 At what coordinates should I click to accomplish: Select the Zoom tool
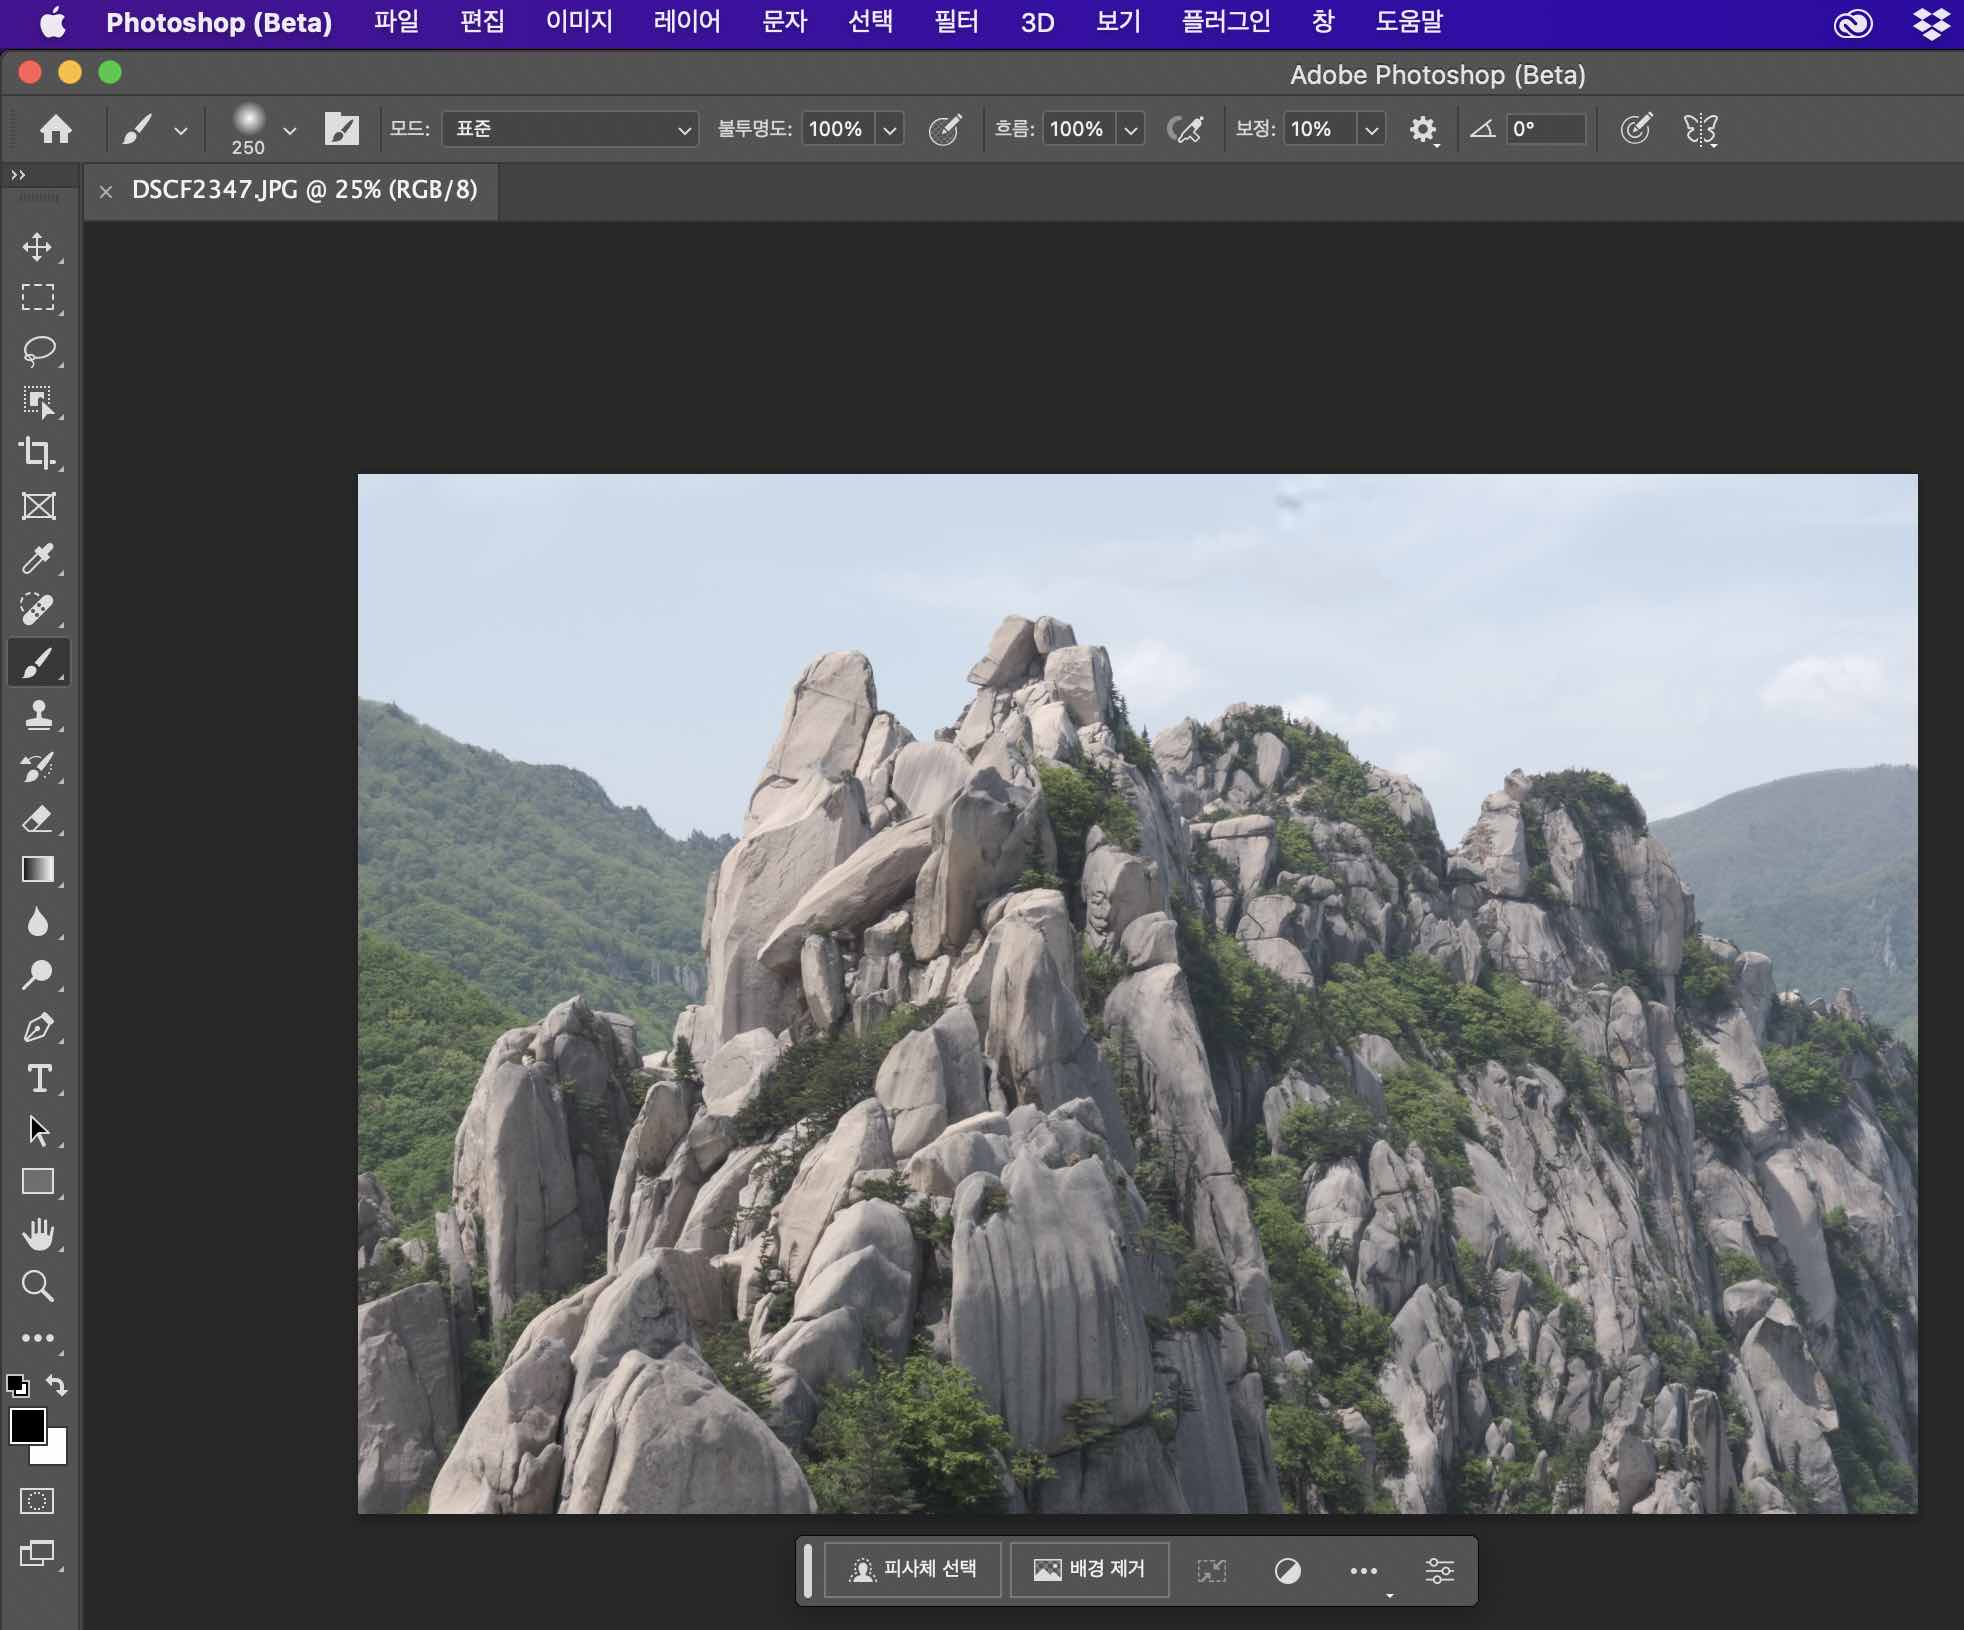tap(38, 1286)
